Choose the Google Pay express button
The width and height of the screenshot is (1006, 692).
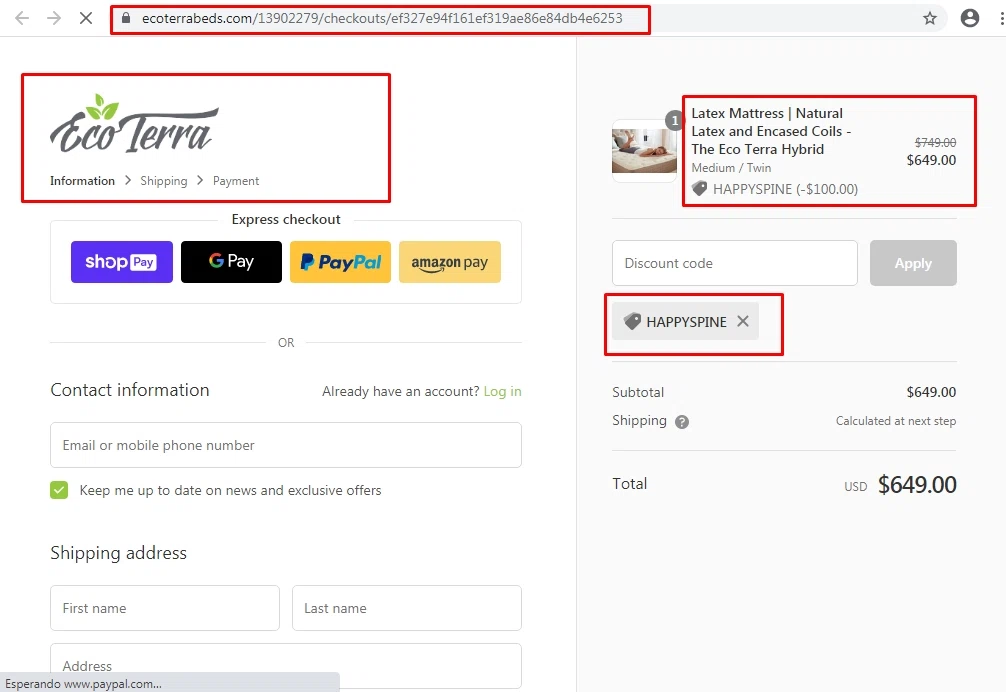231,262
